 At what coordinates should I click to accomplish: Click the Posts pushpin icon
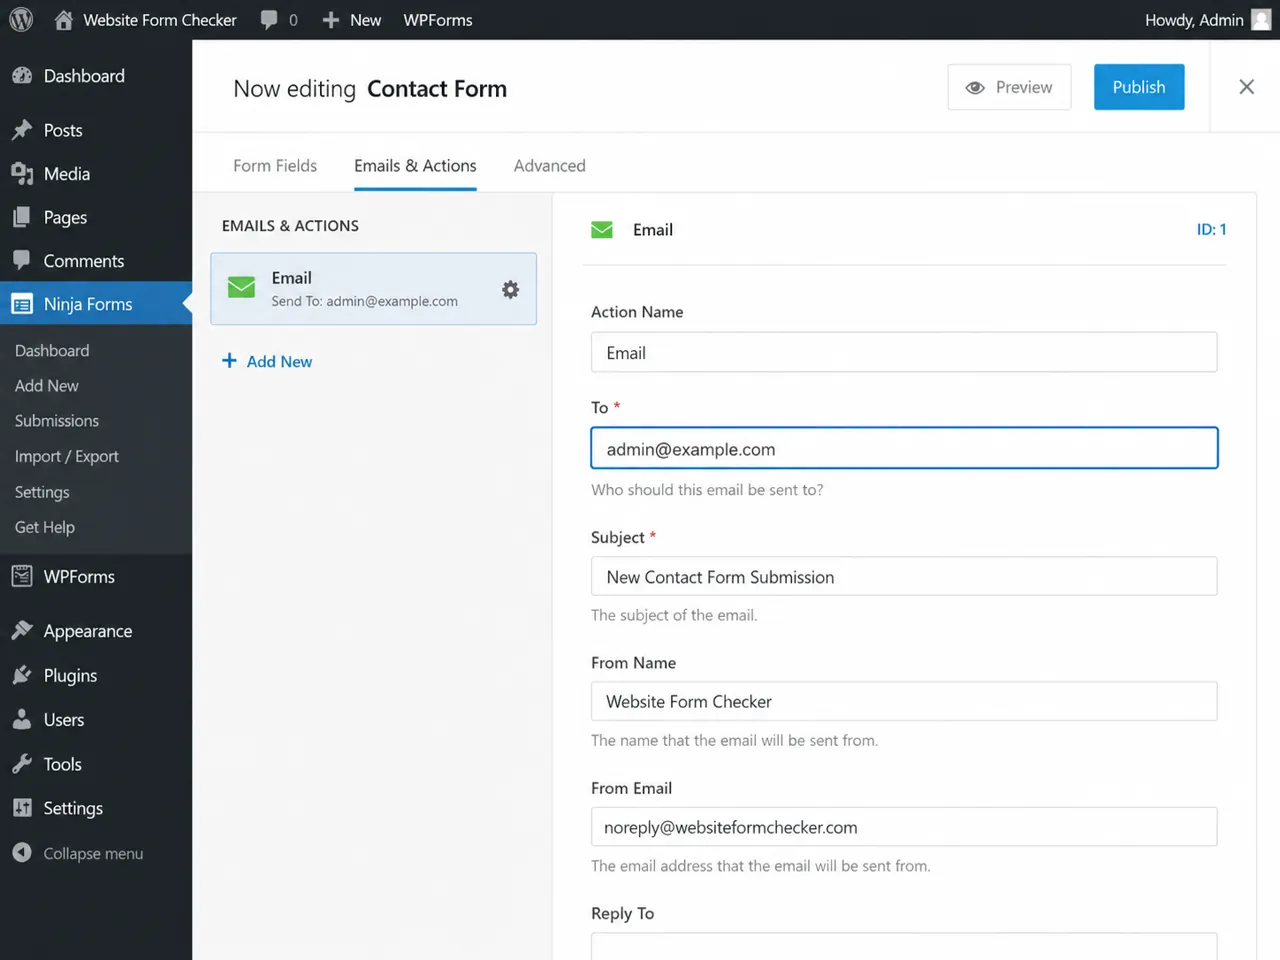(22, 130)
